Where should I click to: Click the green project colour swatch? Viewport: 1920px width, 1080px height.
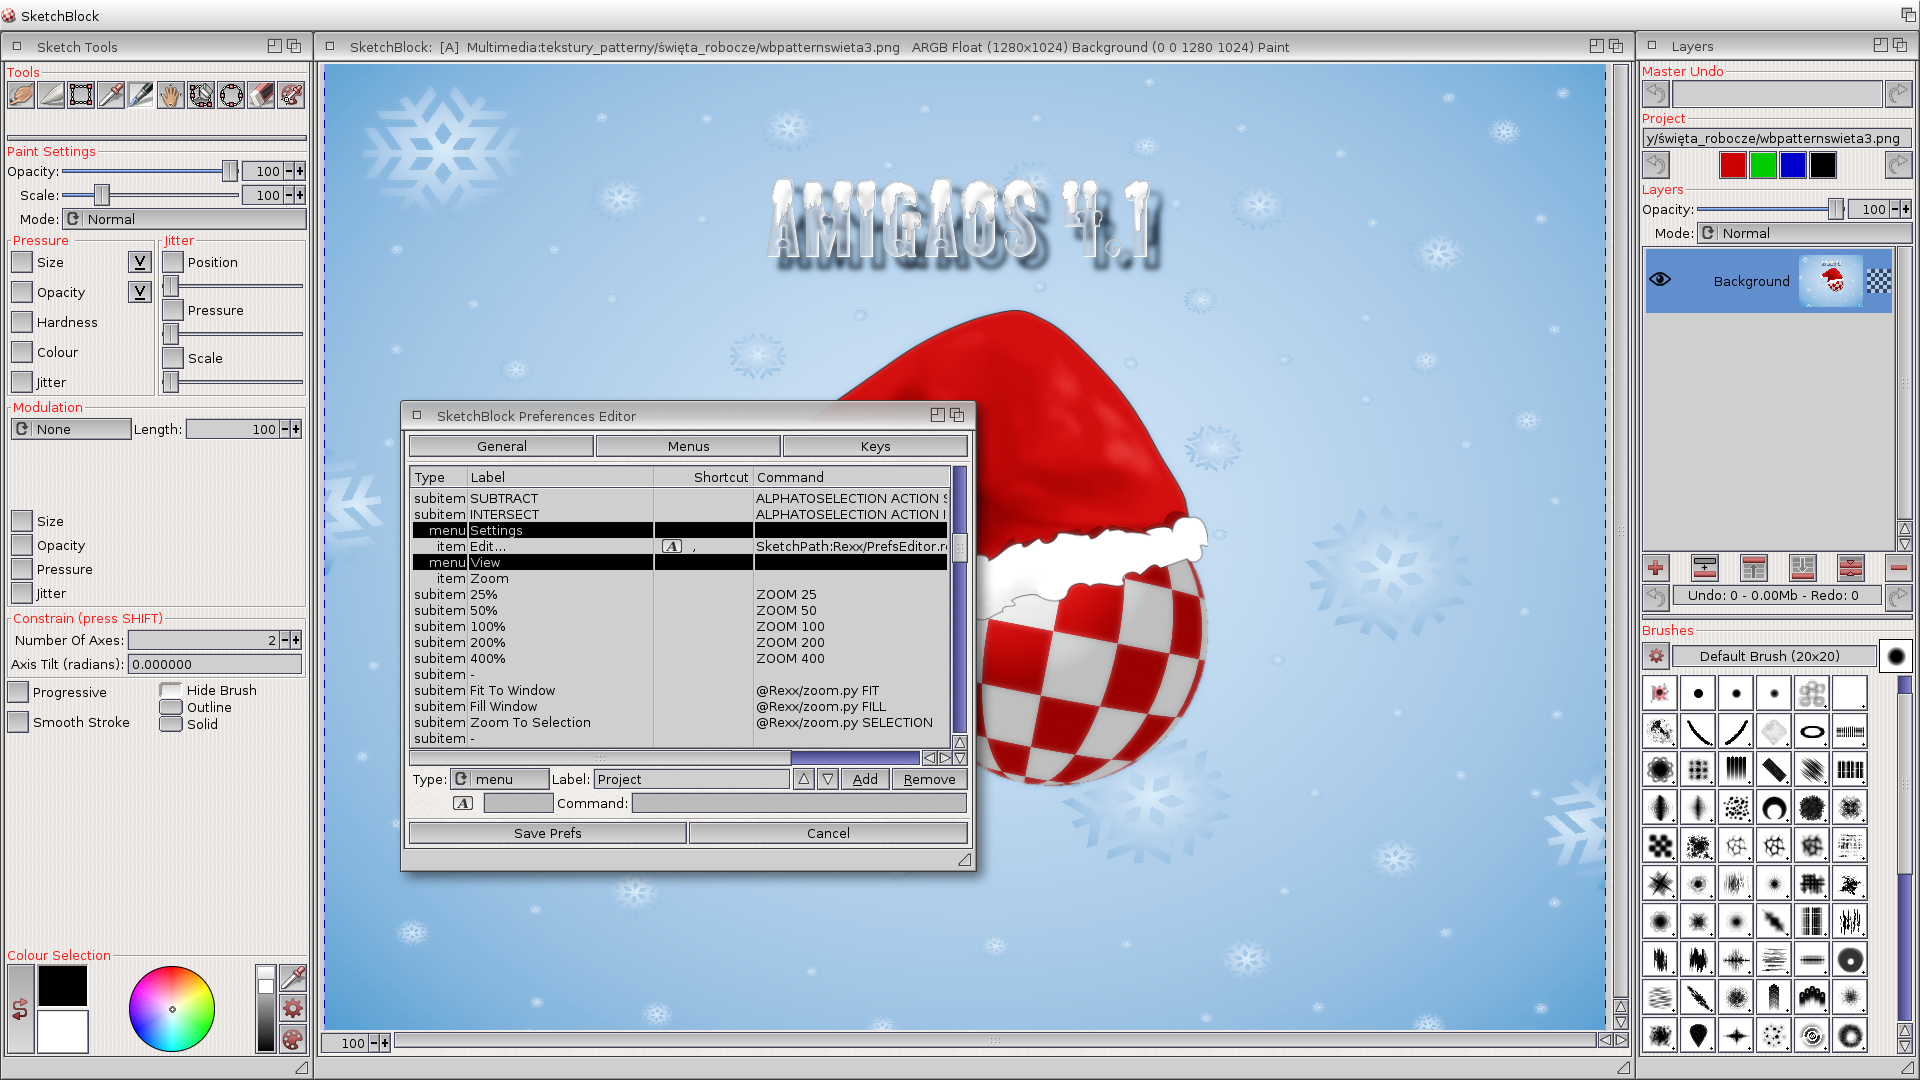[x=1763, y=165]
